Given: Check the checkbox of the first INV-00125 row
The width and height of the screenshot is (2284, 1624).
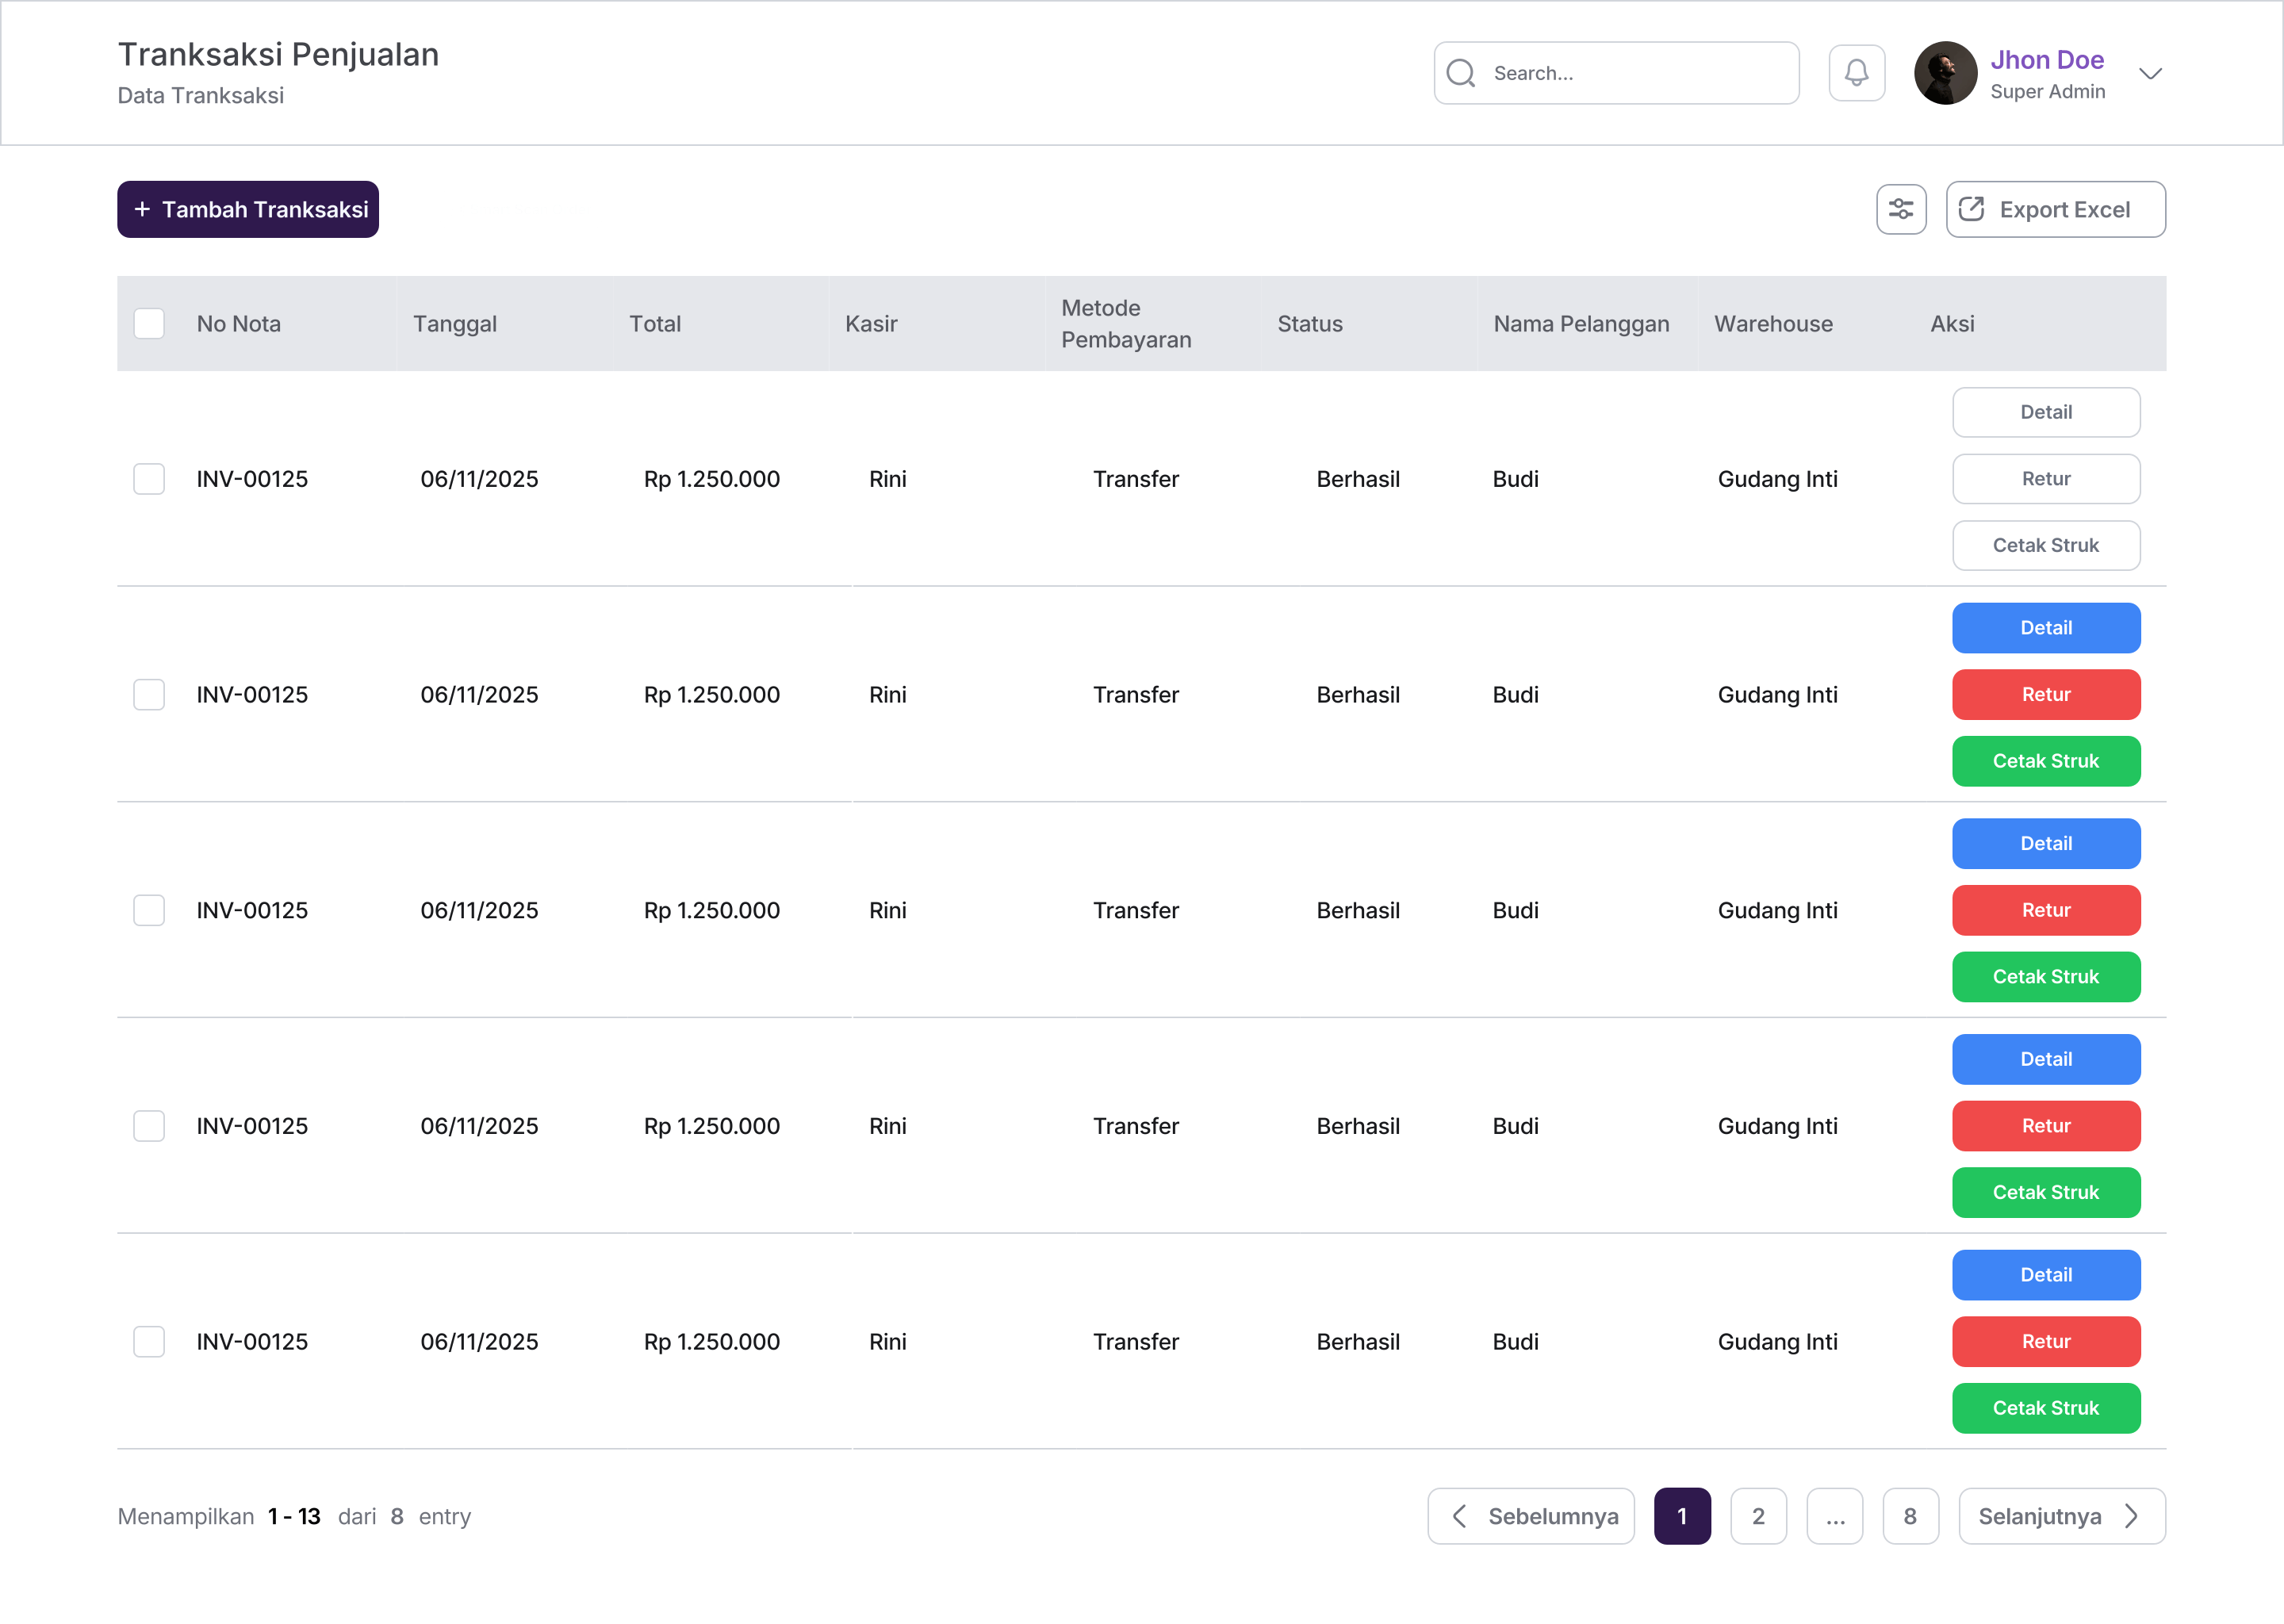Looking at the screenshot, I should click(148, 479).
